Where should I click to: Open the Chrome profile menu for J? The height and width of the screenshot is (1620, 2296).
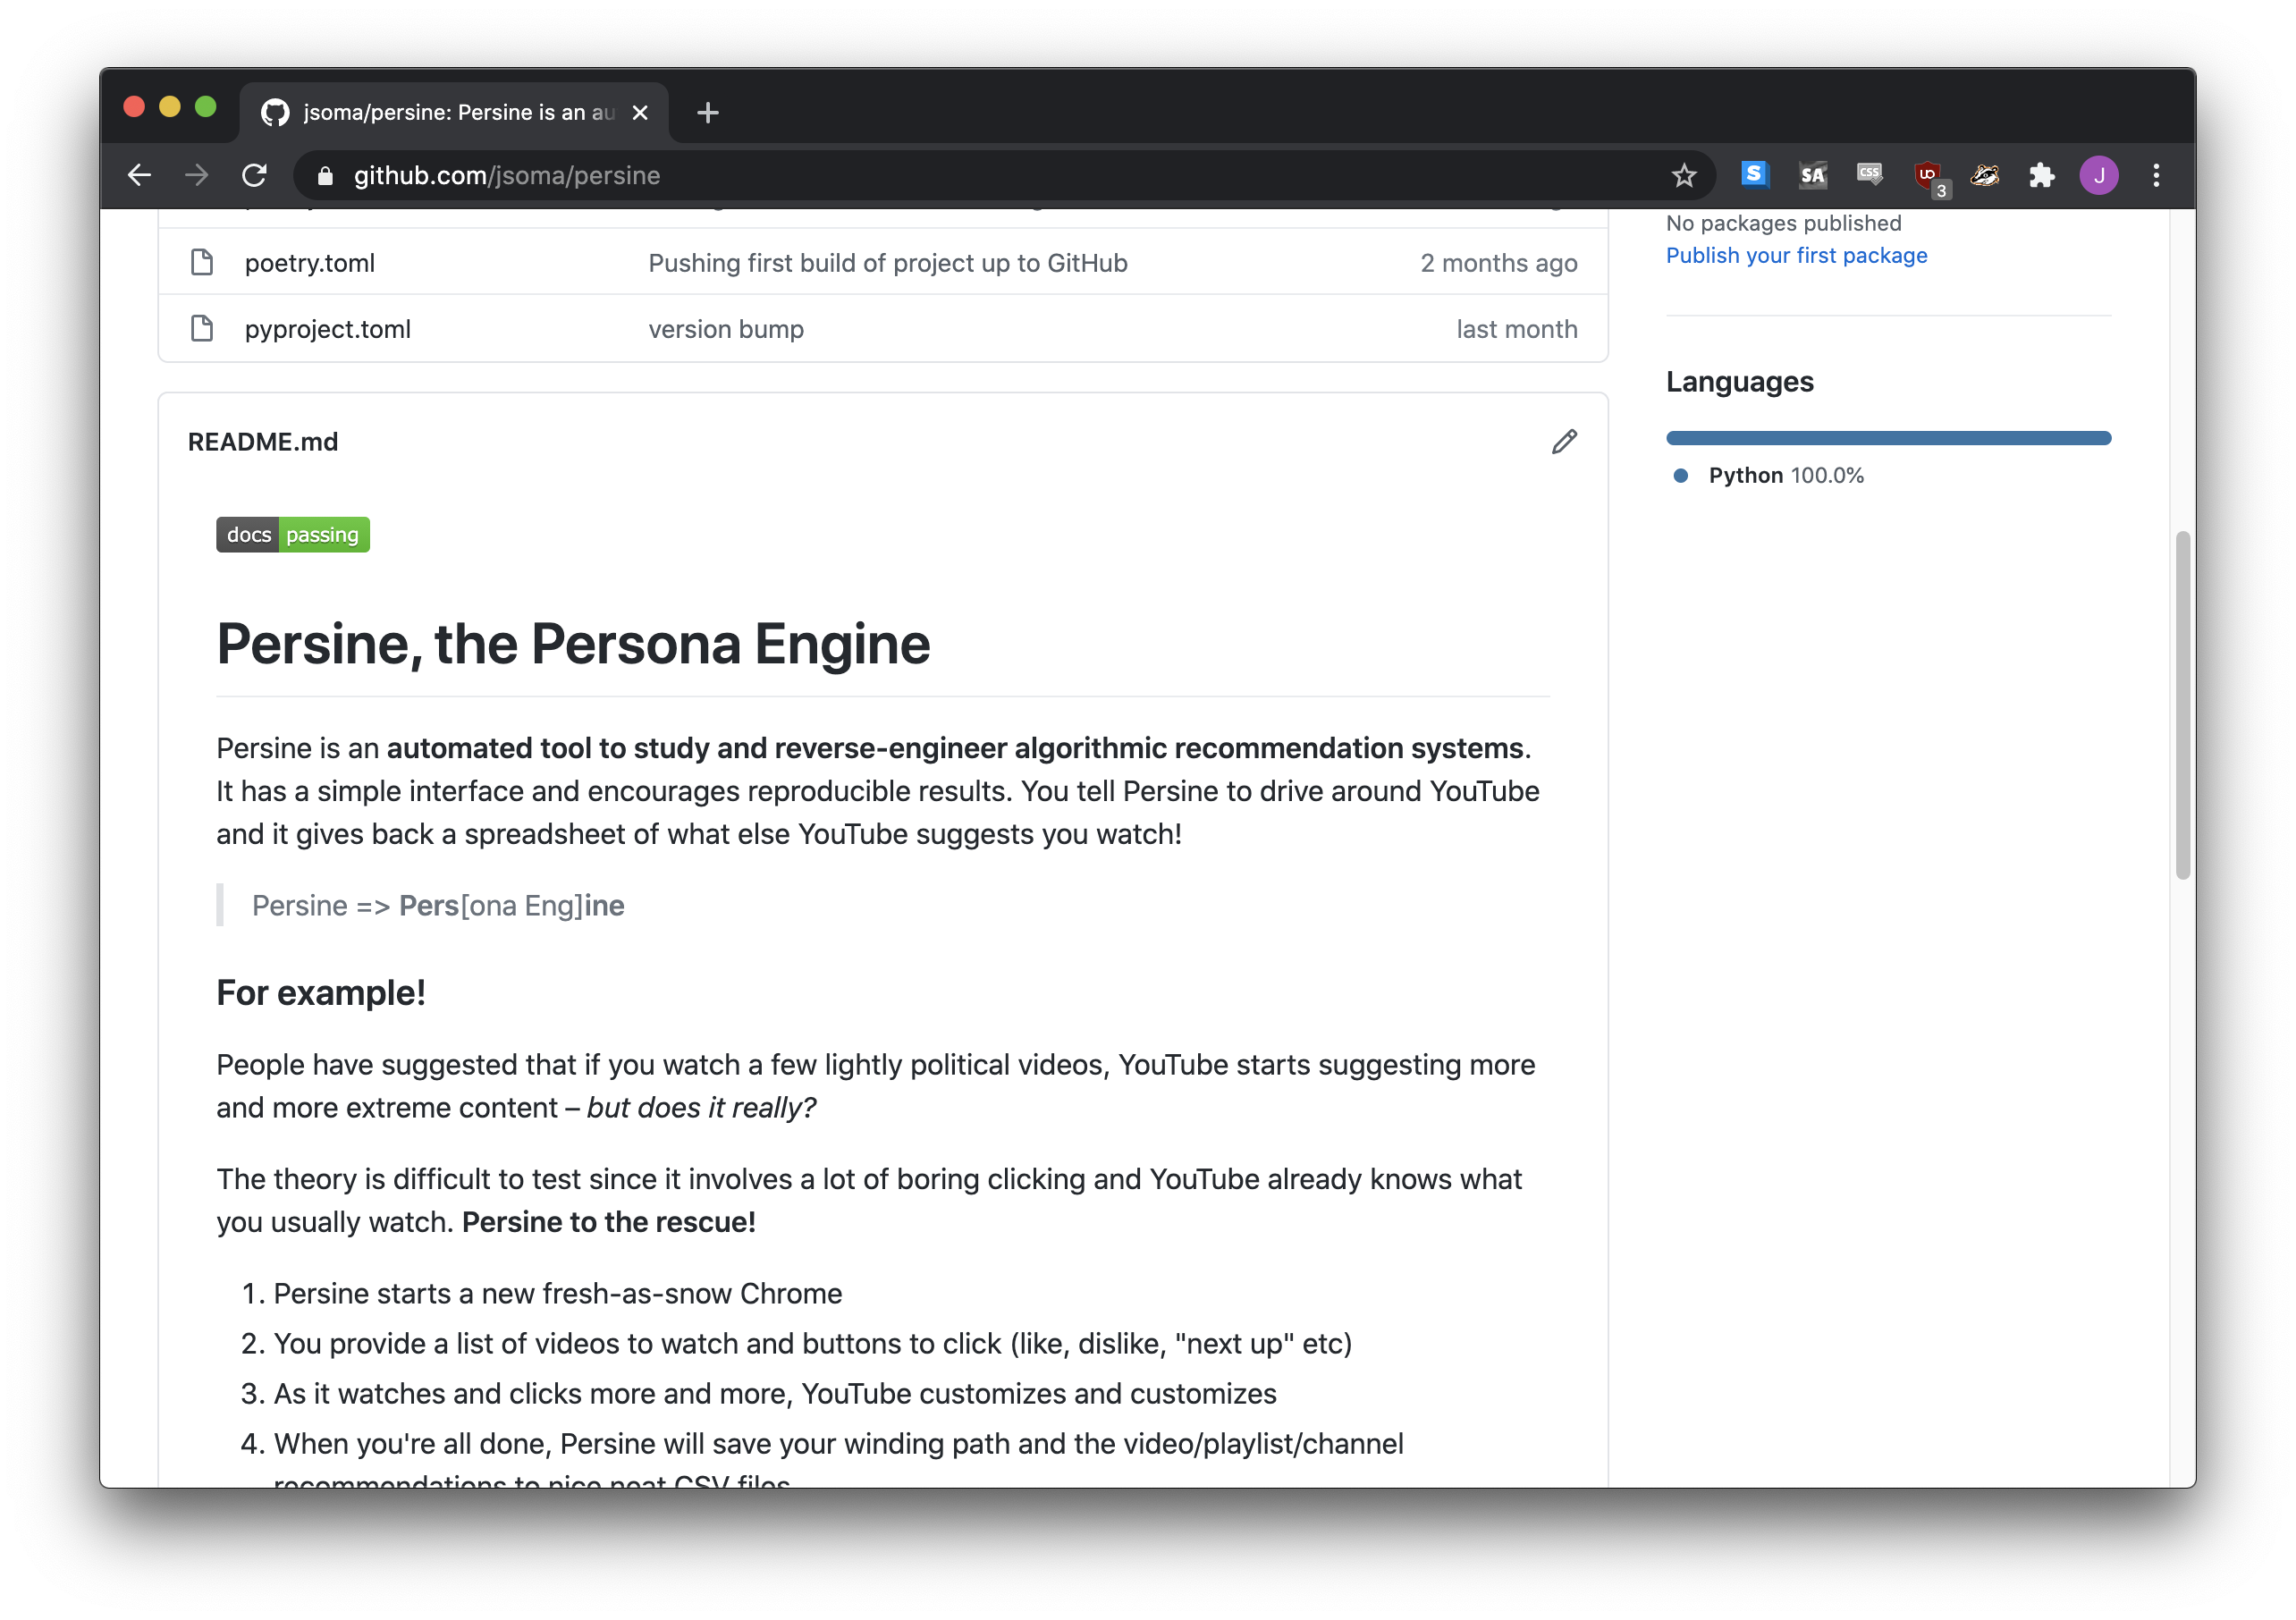(2099, 175)
